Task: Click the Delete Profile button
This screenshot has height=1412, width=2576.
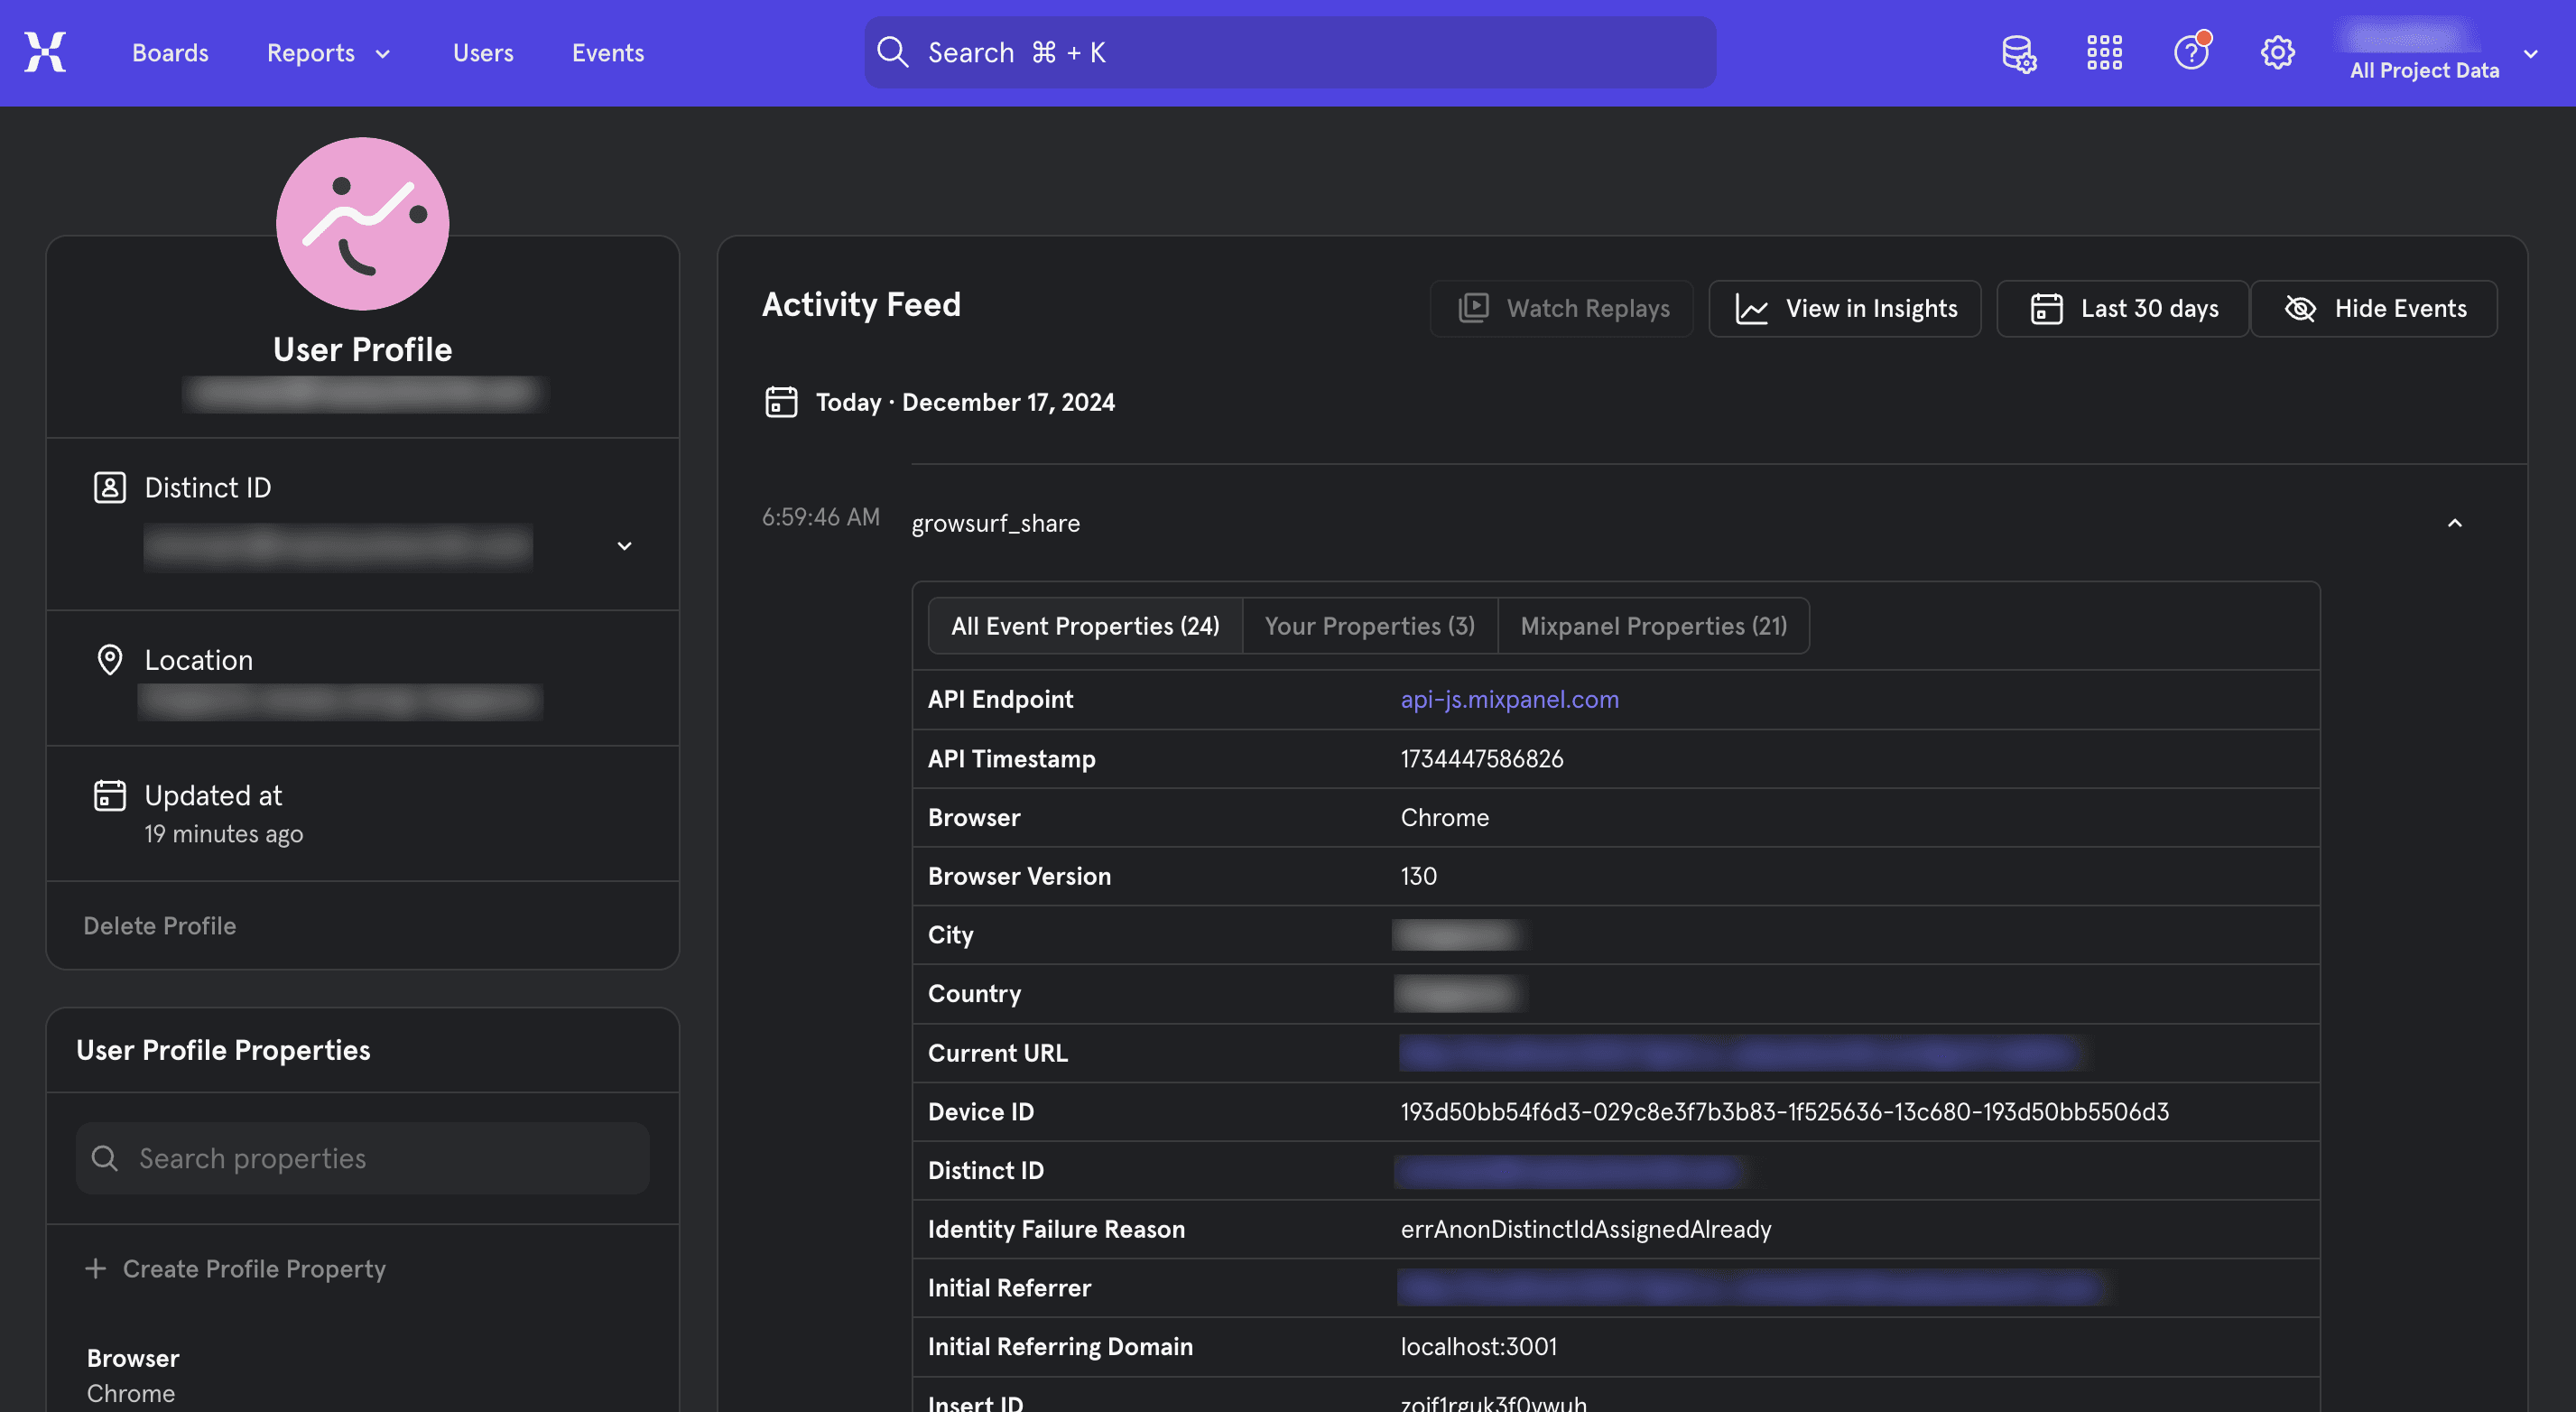Action: tap(160, 925)
